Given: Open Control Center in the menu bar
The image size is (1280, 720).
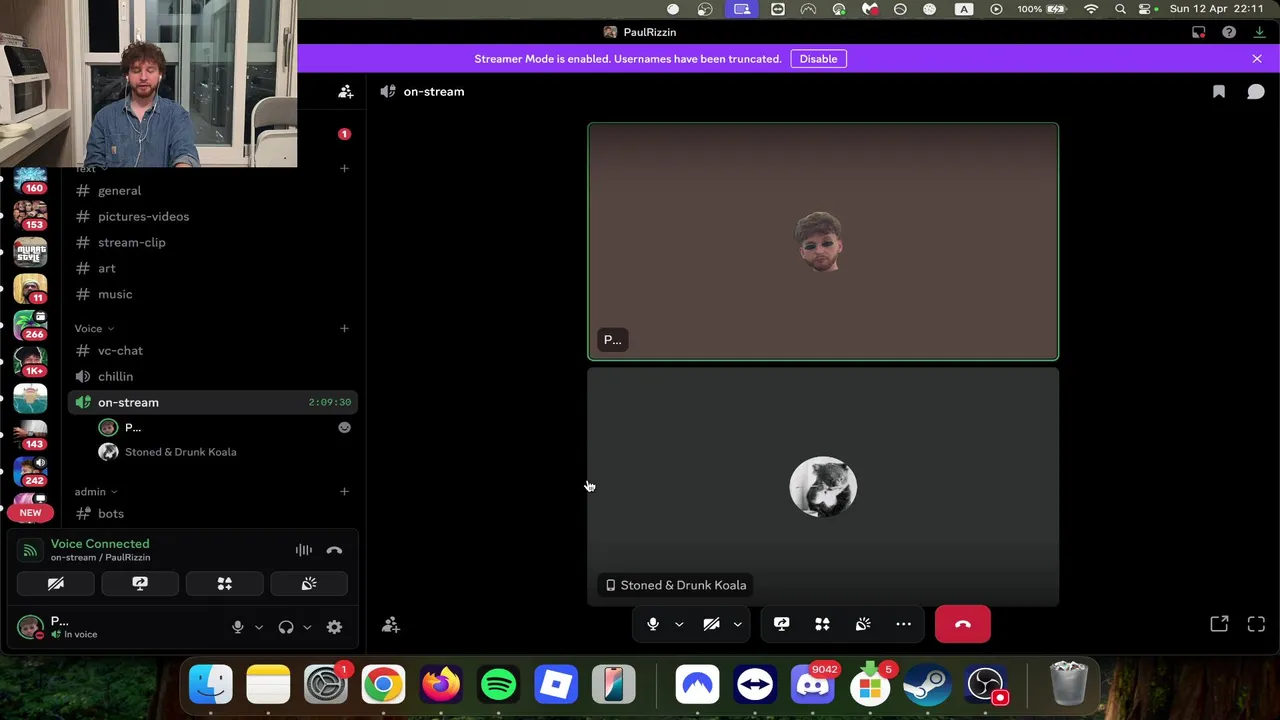Looking at the screenshot, I should click(x=1146, y=9).
